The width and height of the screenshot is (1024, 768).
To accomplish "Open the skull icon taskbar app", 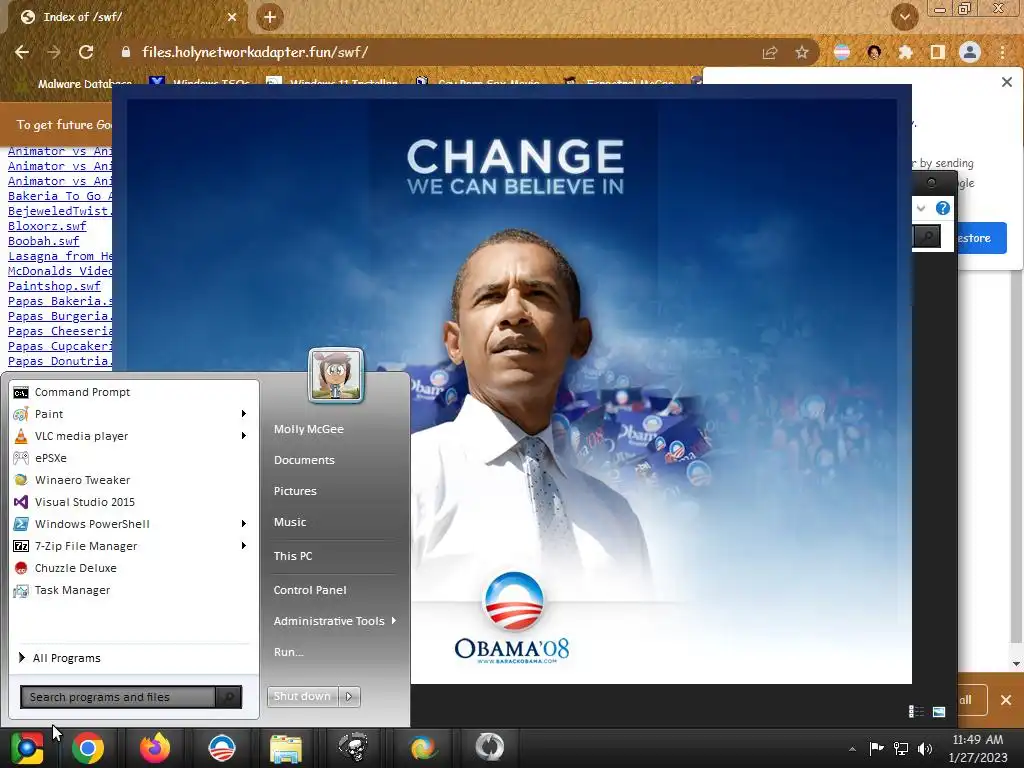I will coord(353,748).
